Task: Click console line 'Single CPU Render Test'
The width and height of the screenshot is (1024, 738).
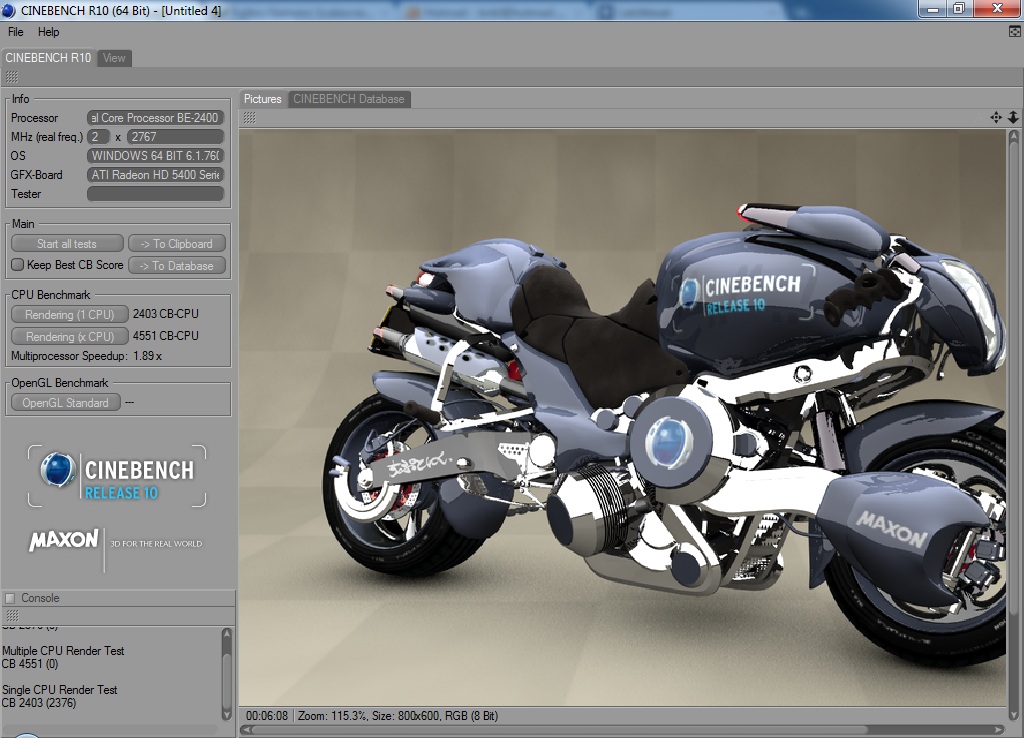Action: 59,690
